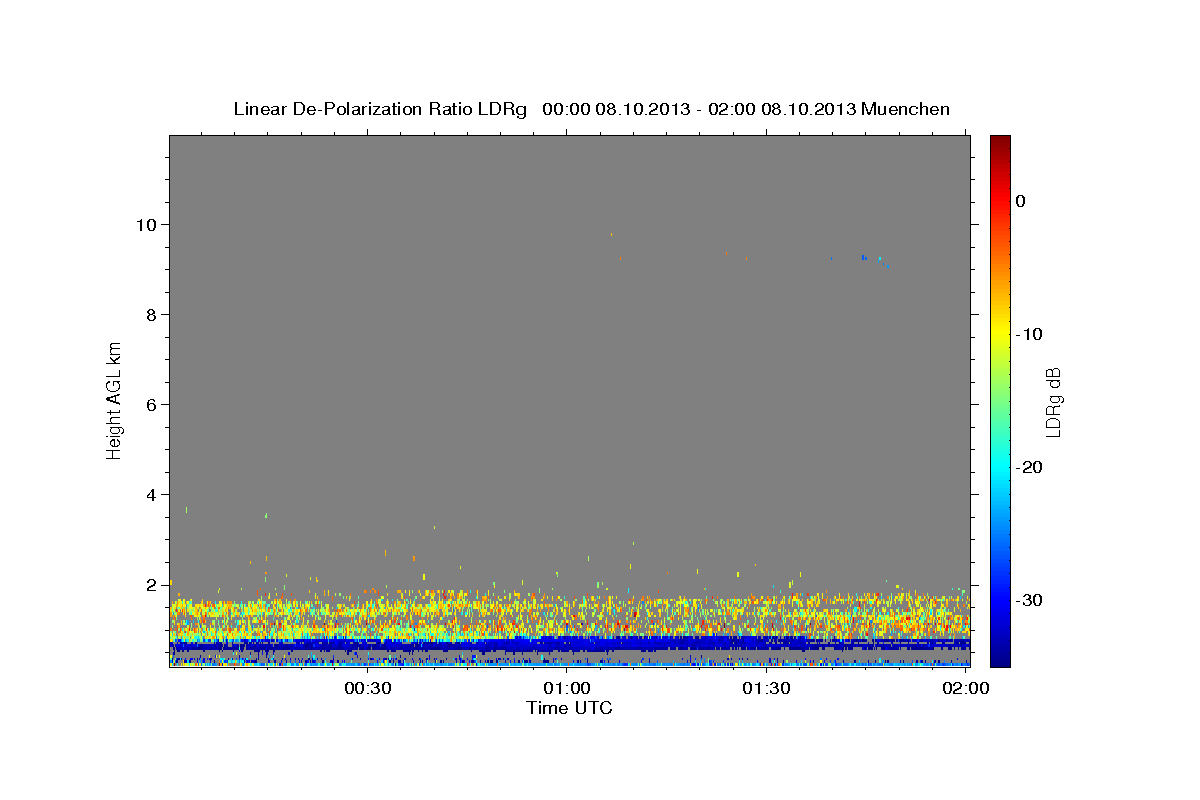Screen dimensions: 1200x800
Task: Click the dark blue low-LDR layer in plot
Action: (x=569, y=644)
